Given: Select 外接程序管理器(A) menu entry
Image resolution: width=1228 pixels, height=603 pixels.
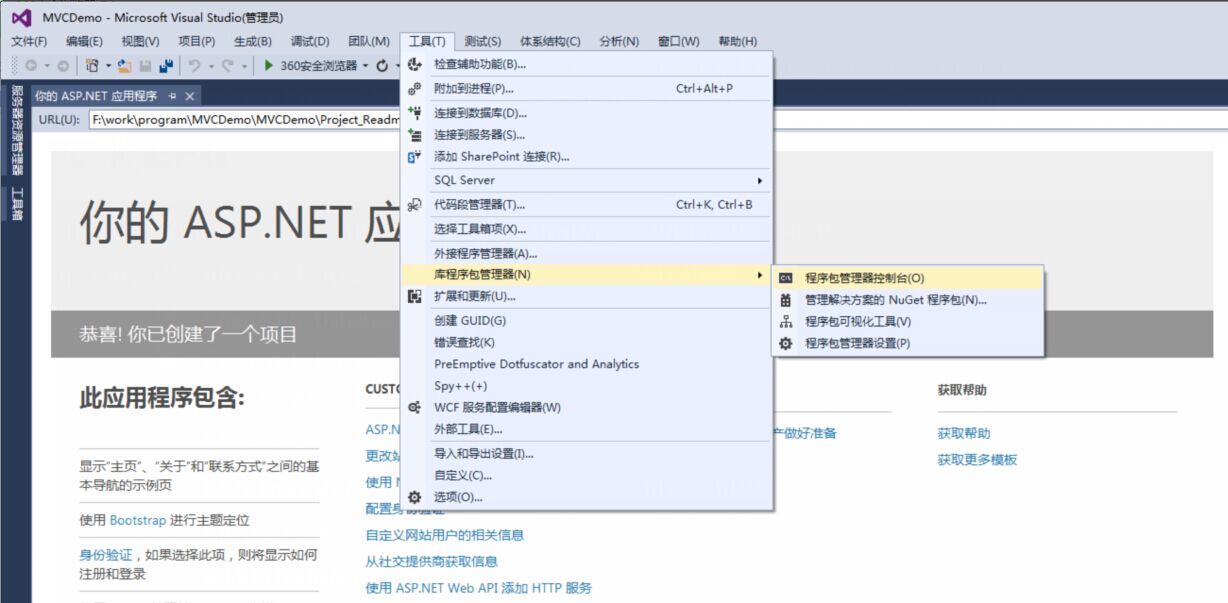Looking at the screenshot, I should [587, 253].
